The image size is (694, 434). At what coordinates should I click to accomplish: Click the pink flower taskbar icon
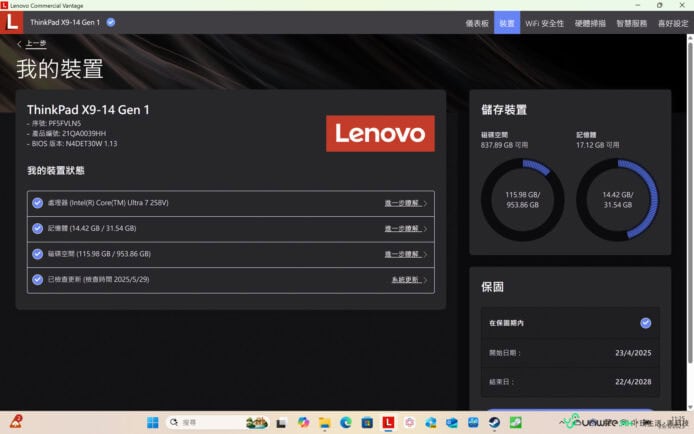(409, 423)
